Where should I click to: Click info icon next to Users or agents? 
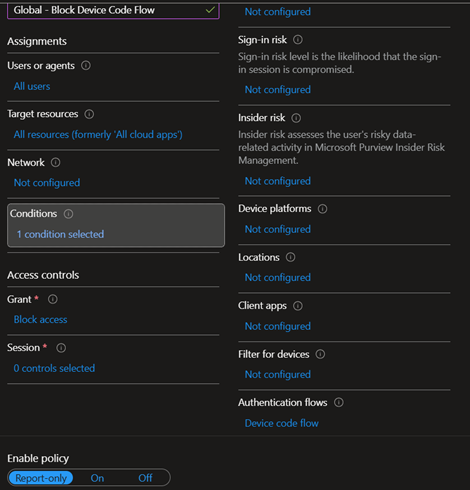pos(86,65)
